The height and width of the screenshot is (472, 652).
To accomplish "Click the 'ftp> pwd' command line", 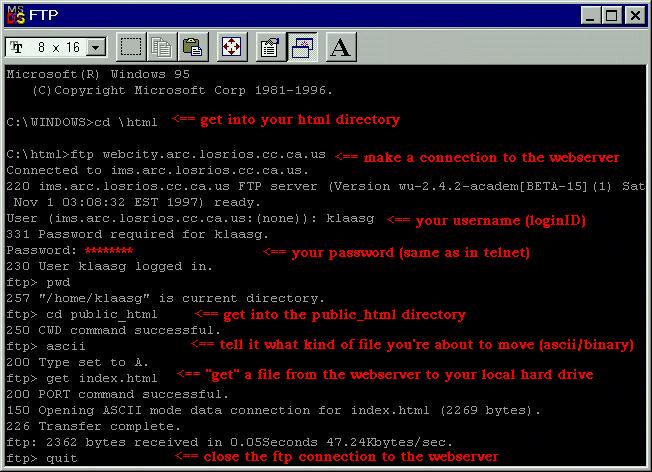I will pos(38,282).
